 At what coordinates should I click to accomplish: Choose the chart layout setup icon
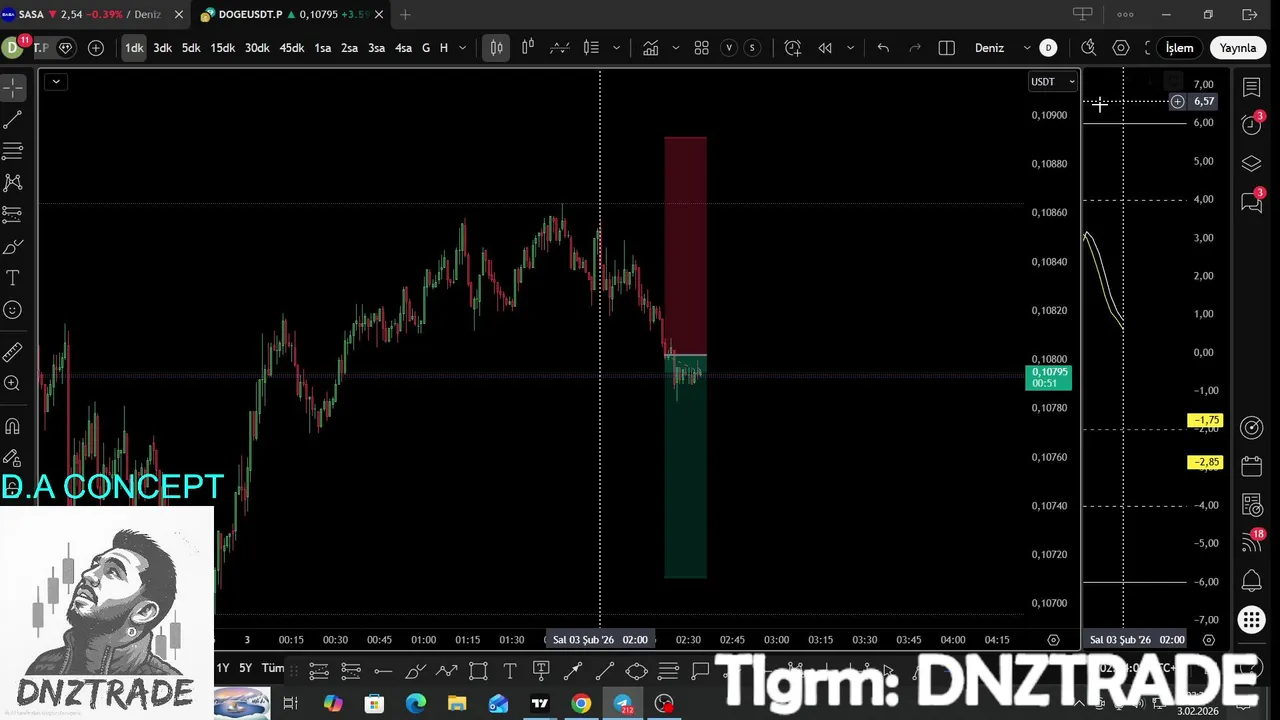click(x=947, y=48)
